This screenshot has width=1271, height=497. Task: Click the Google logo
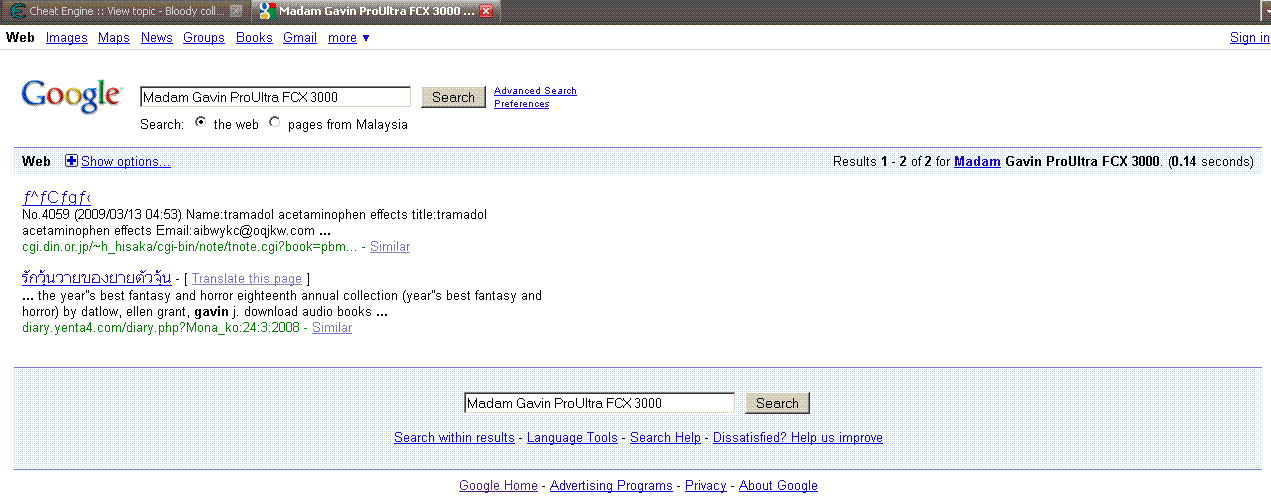[71, 95]
